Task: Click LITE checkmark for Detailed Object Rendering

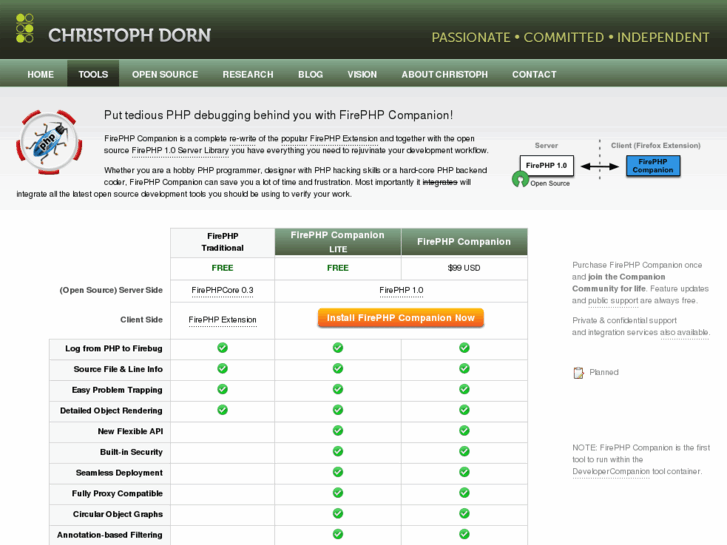Action: 338,410
